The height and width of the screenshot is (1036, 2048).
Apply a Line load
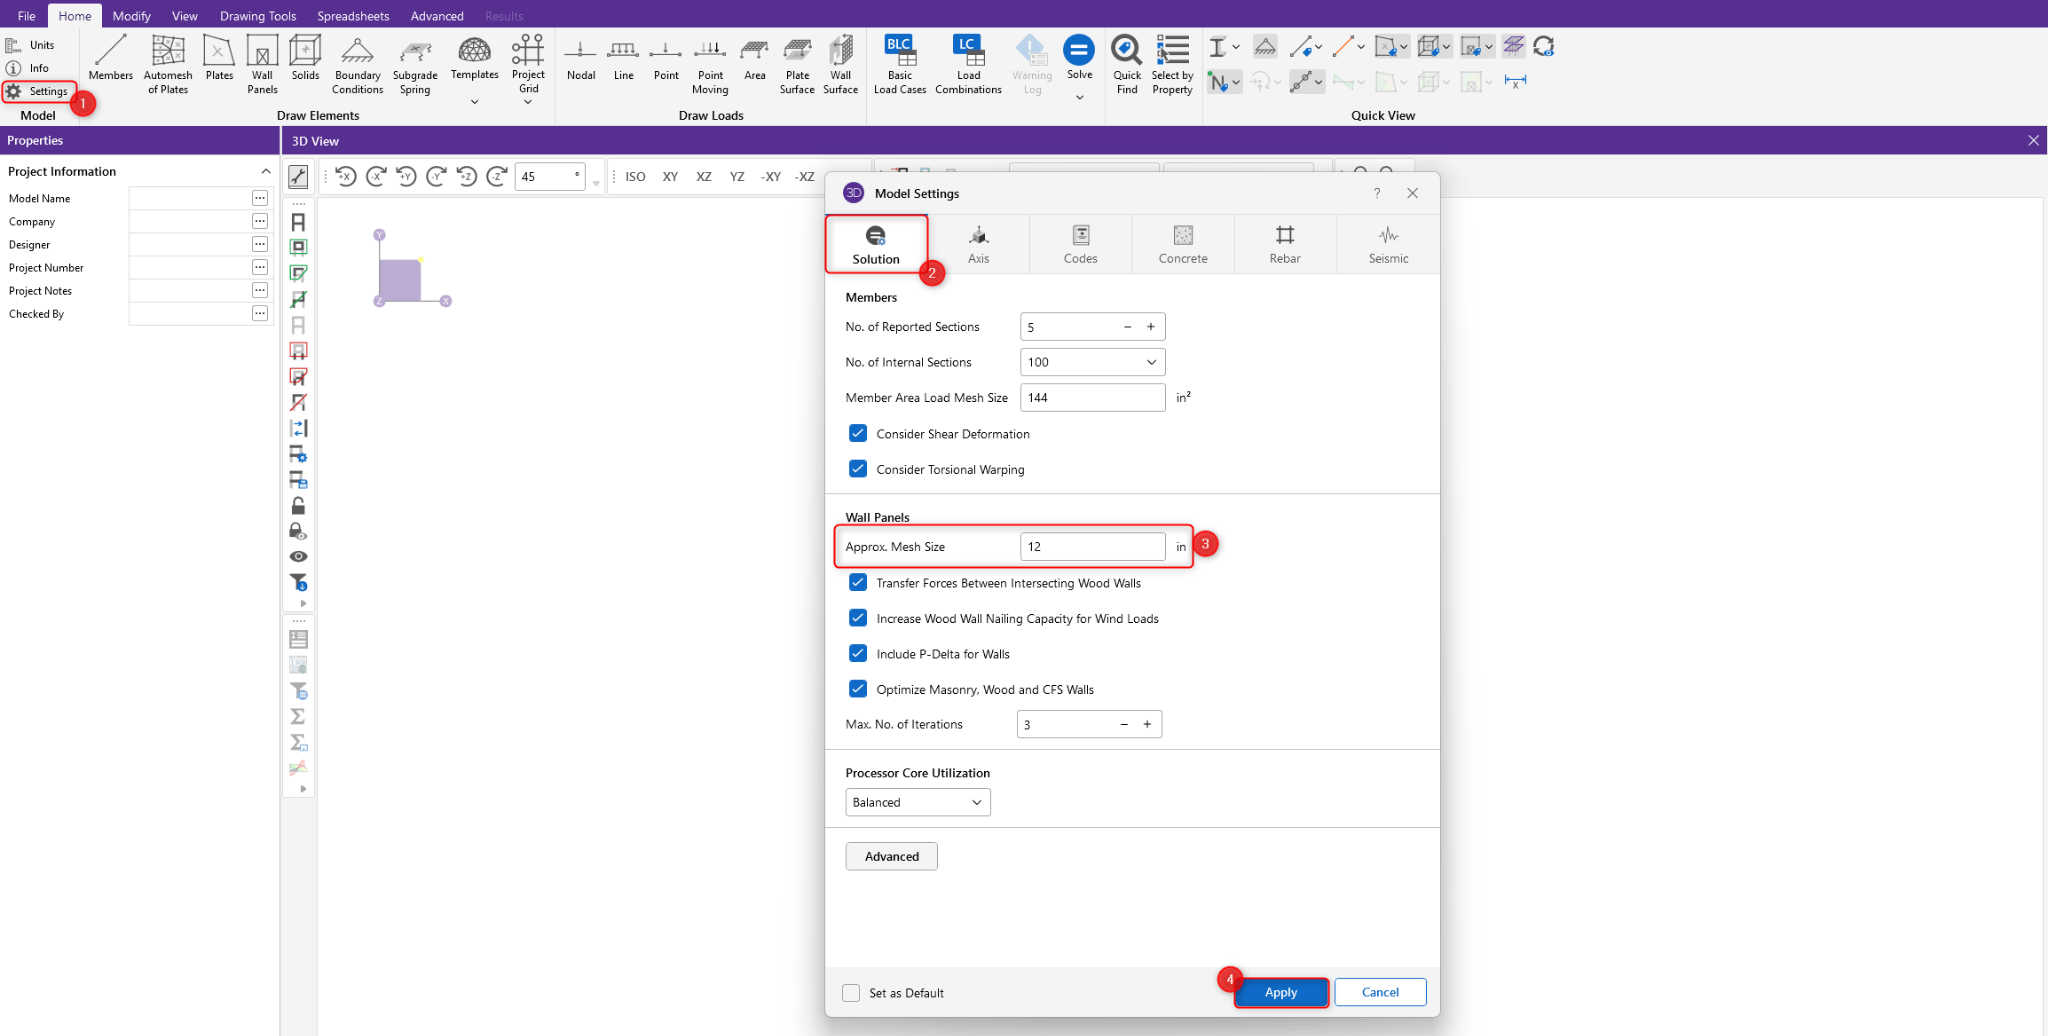tap(623, 58)
